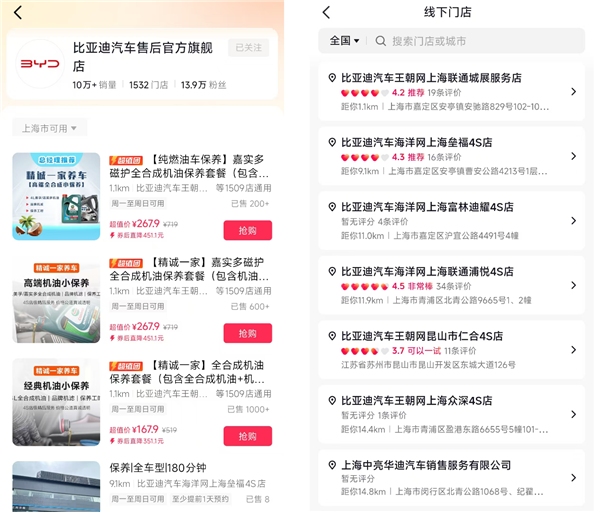The width and height of the screenshot is (600, 512).
Task: Open the 1532 门店 store list link
Action: pyautogui.click(x=148, y=85)
